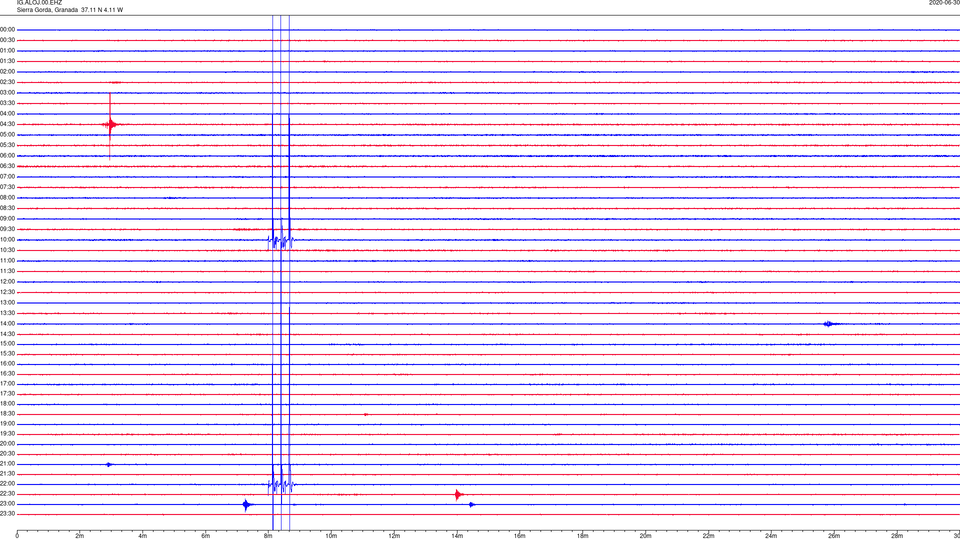Click the tiny red blip on the 18:30 trace
960x540 pixels.
pyautogui.click(x=366, y=414)
